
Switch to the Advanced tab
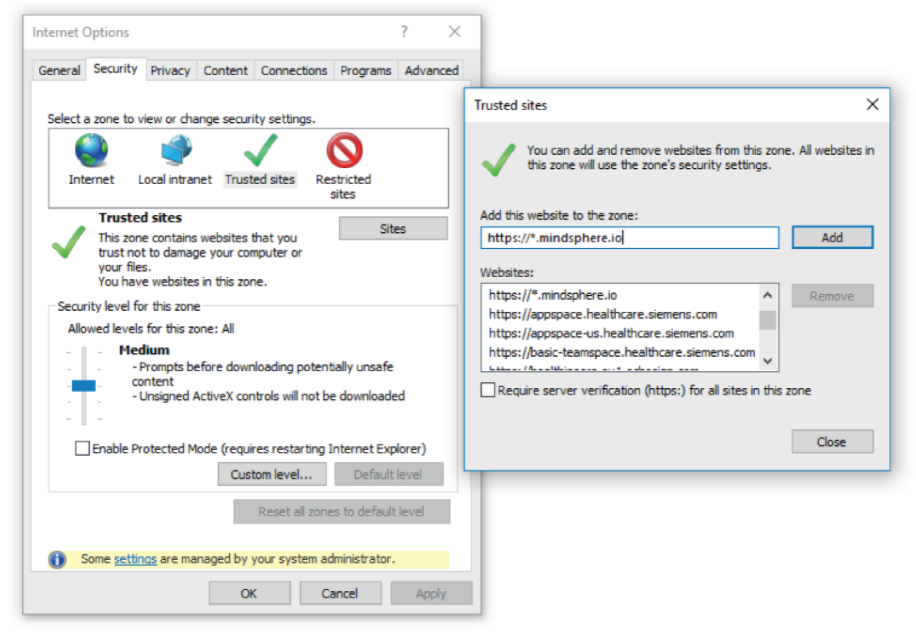pyautogui.click(x=432, y=71)
